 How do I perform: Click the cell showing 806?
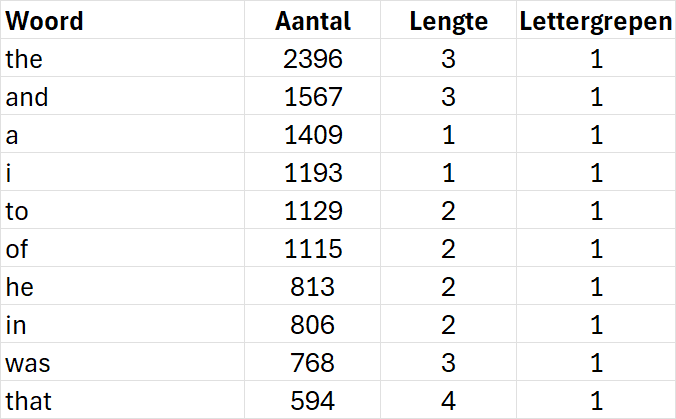(x=313, y=323)
